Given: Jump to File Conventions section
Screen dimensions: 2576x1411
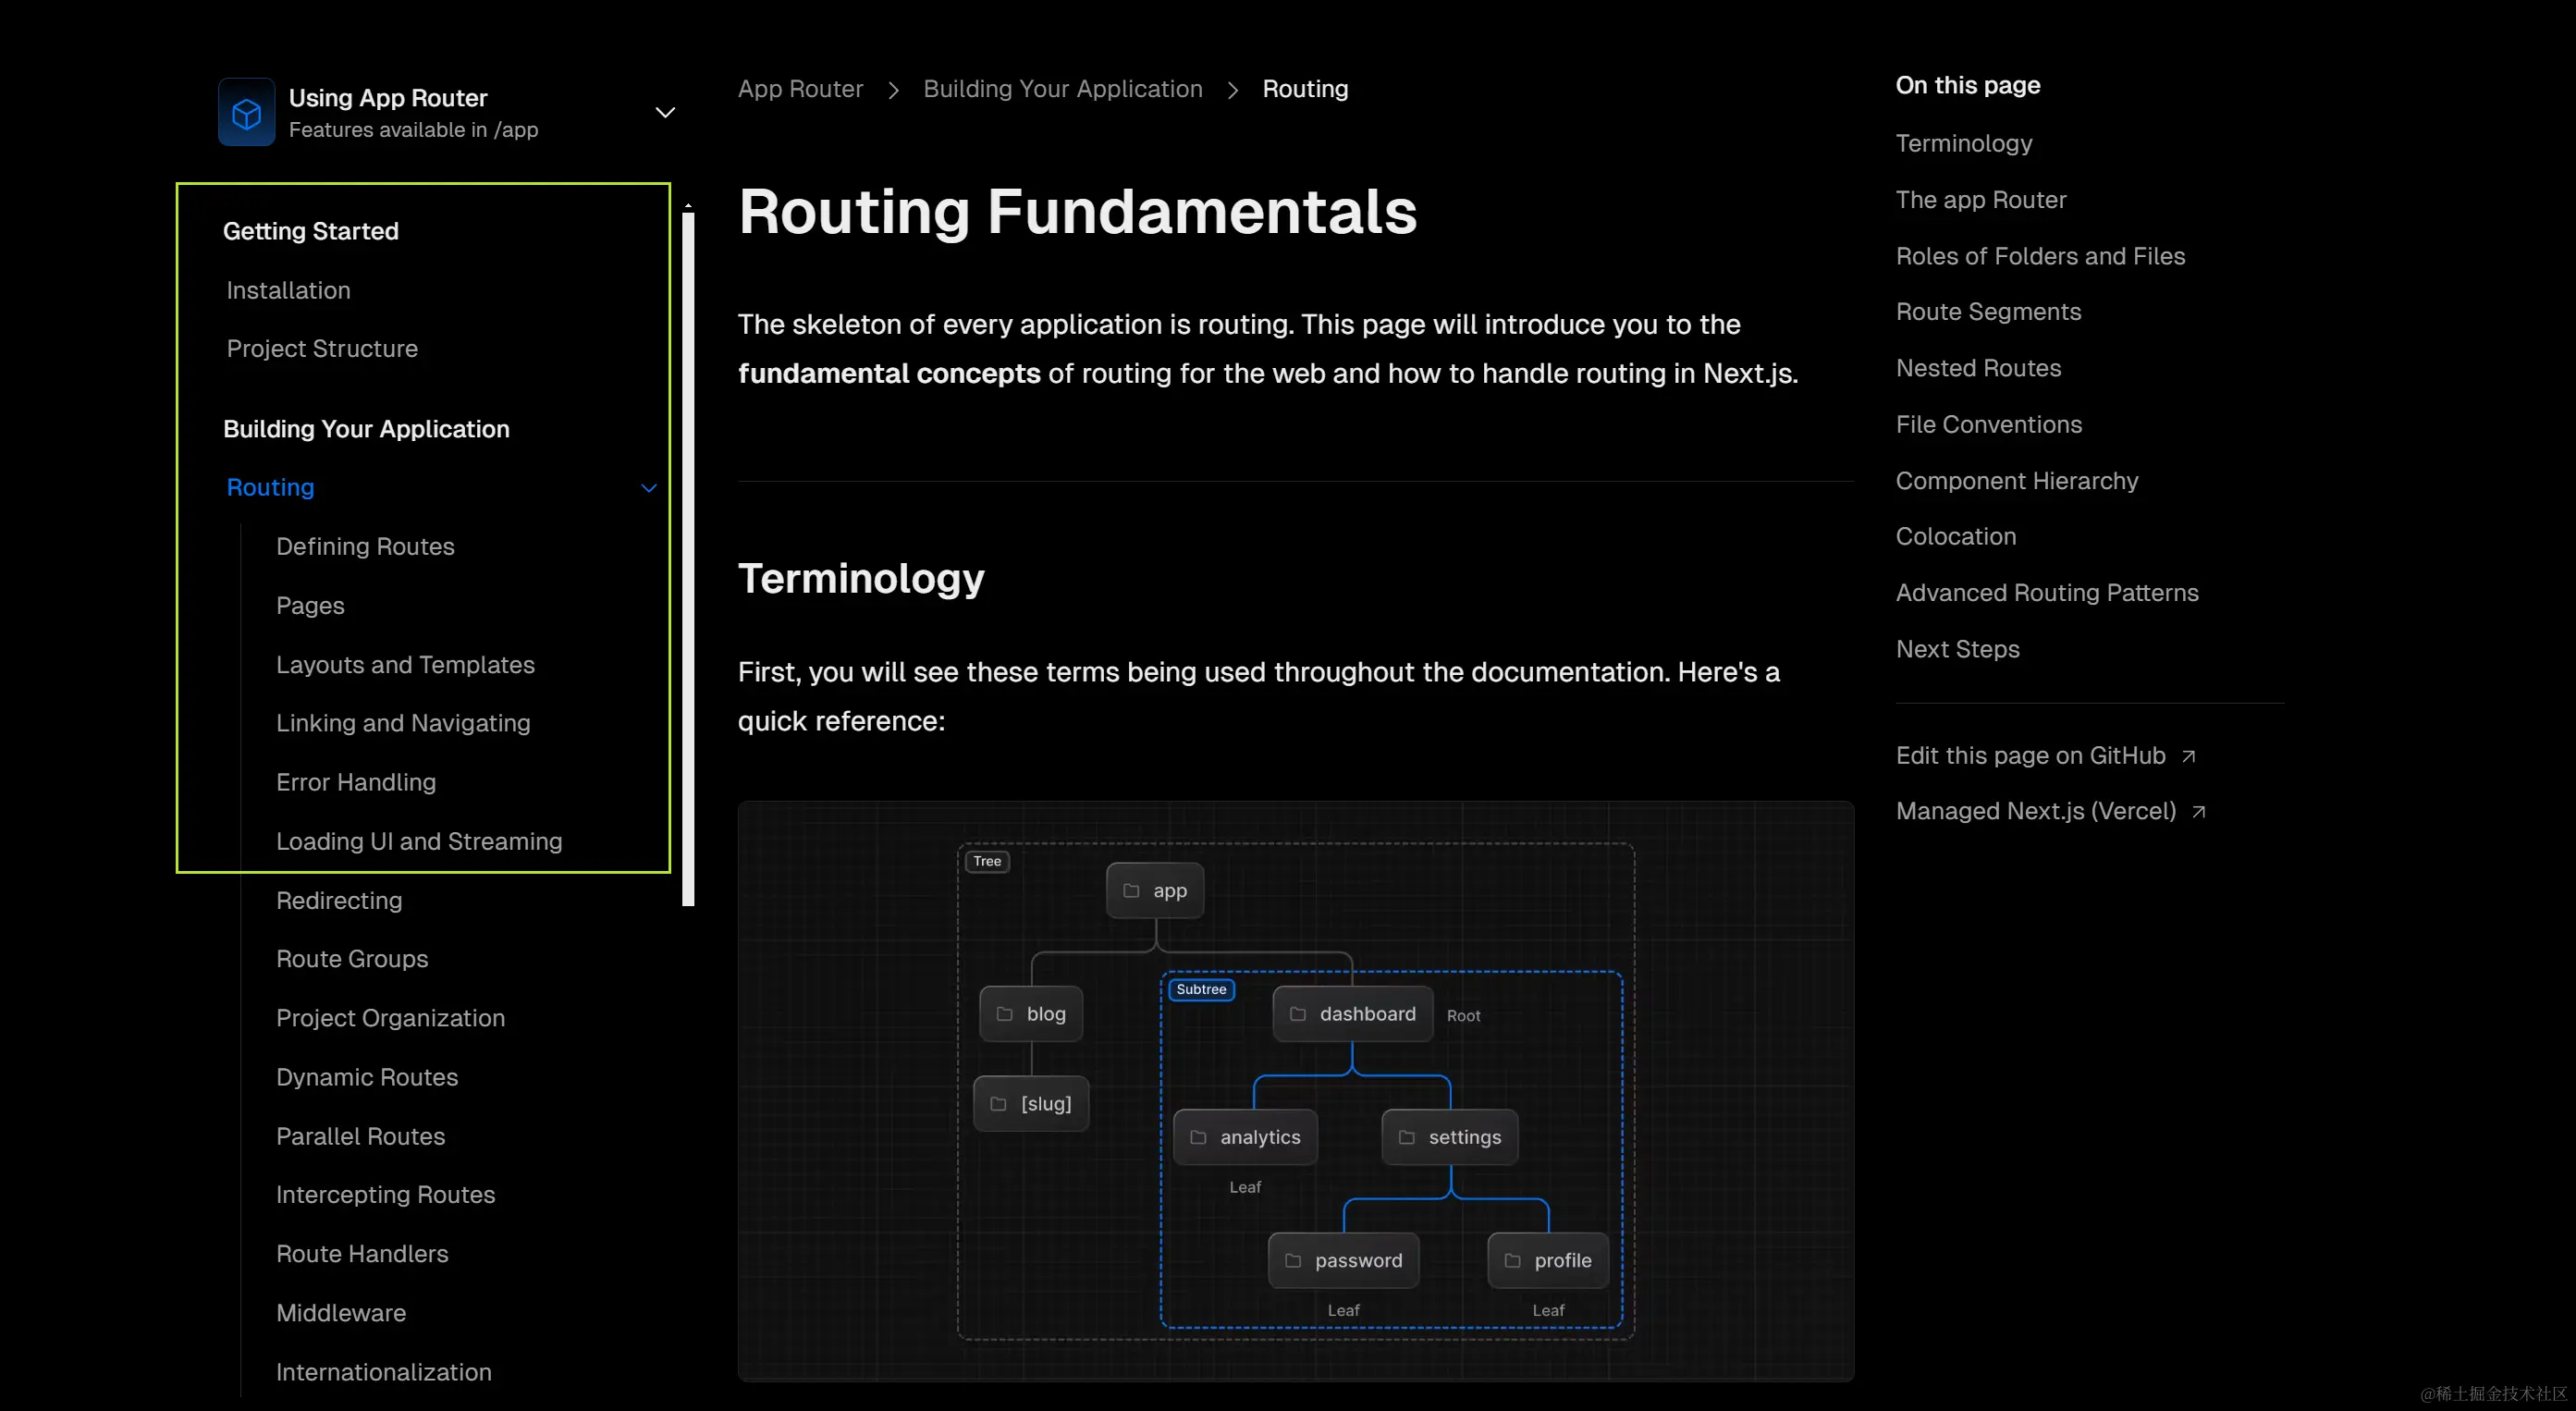Looking at the screenshot, I should (x=1988, y=425).
